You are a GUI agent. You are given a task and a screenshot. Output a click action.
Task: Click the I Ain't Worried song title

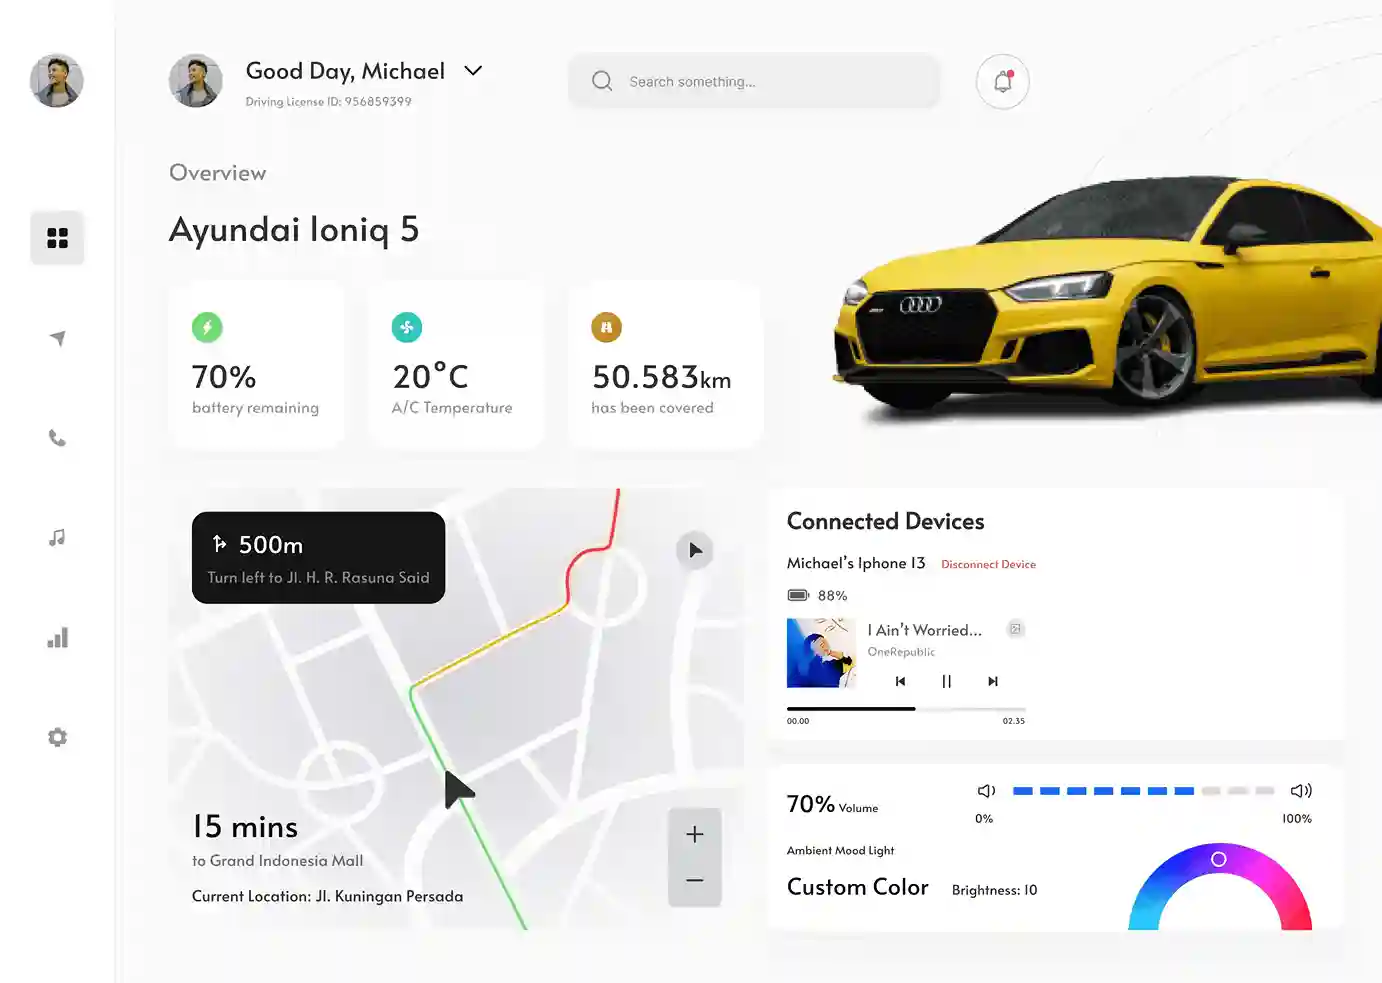pyautogui.click(x=925, y=630)
